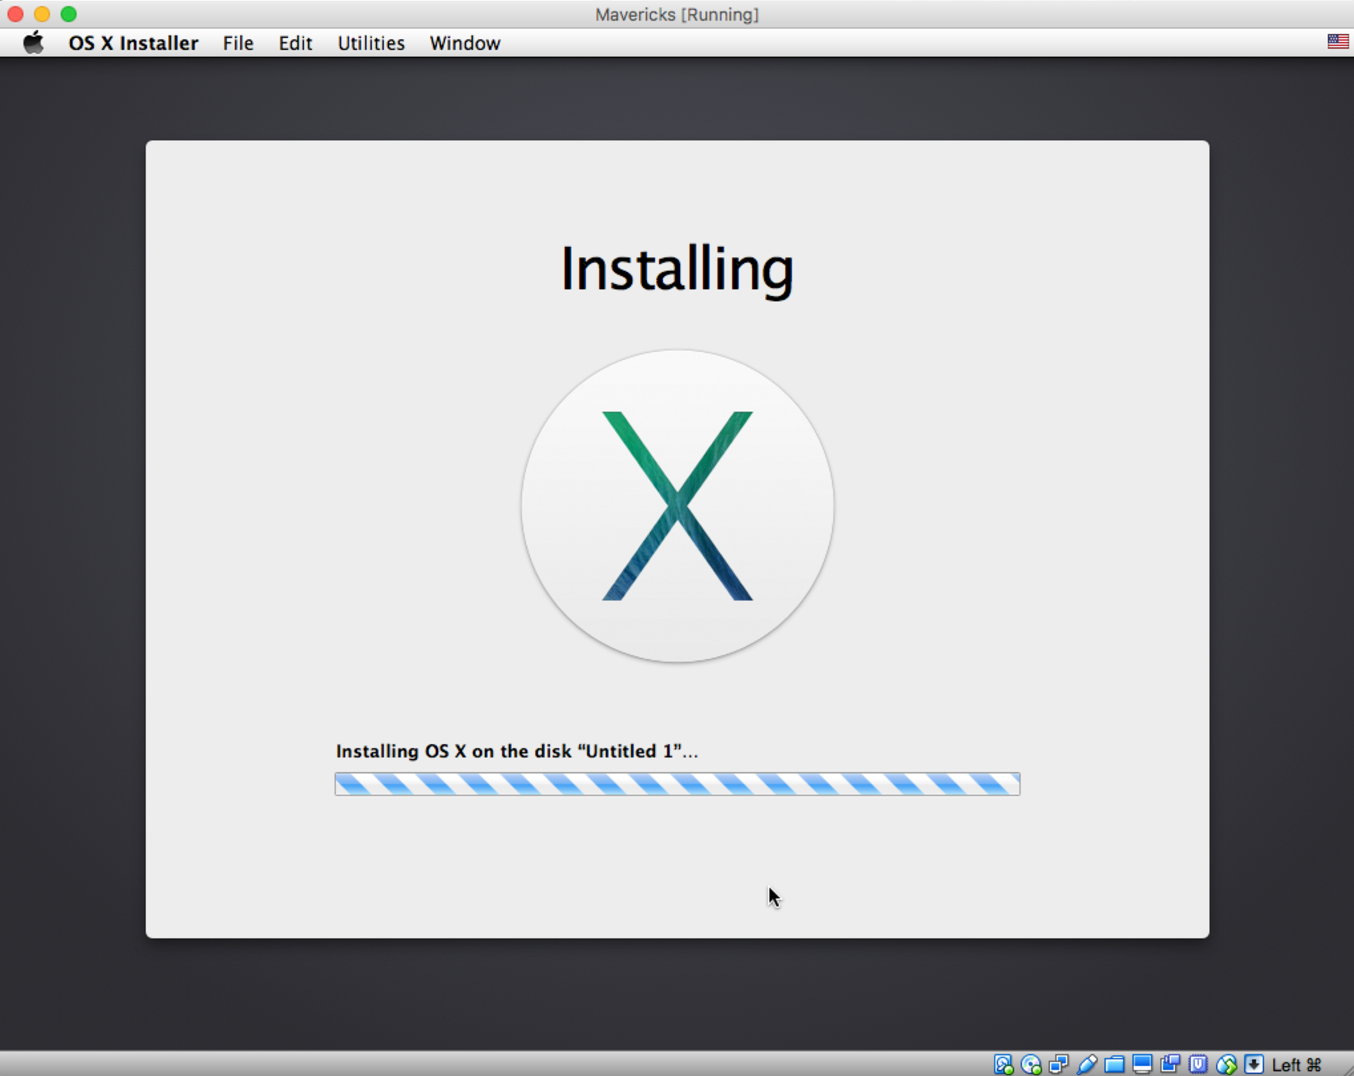This screenshot has height=1076, width=1354.
Task: Click the network adapters status icon
Action: tap(1059, 1065)
